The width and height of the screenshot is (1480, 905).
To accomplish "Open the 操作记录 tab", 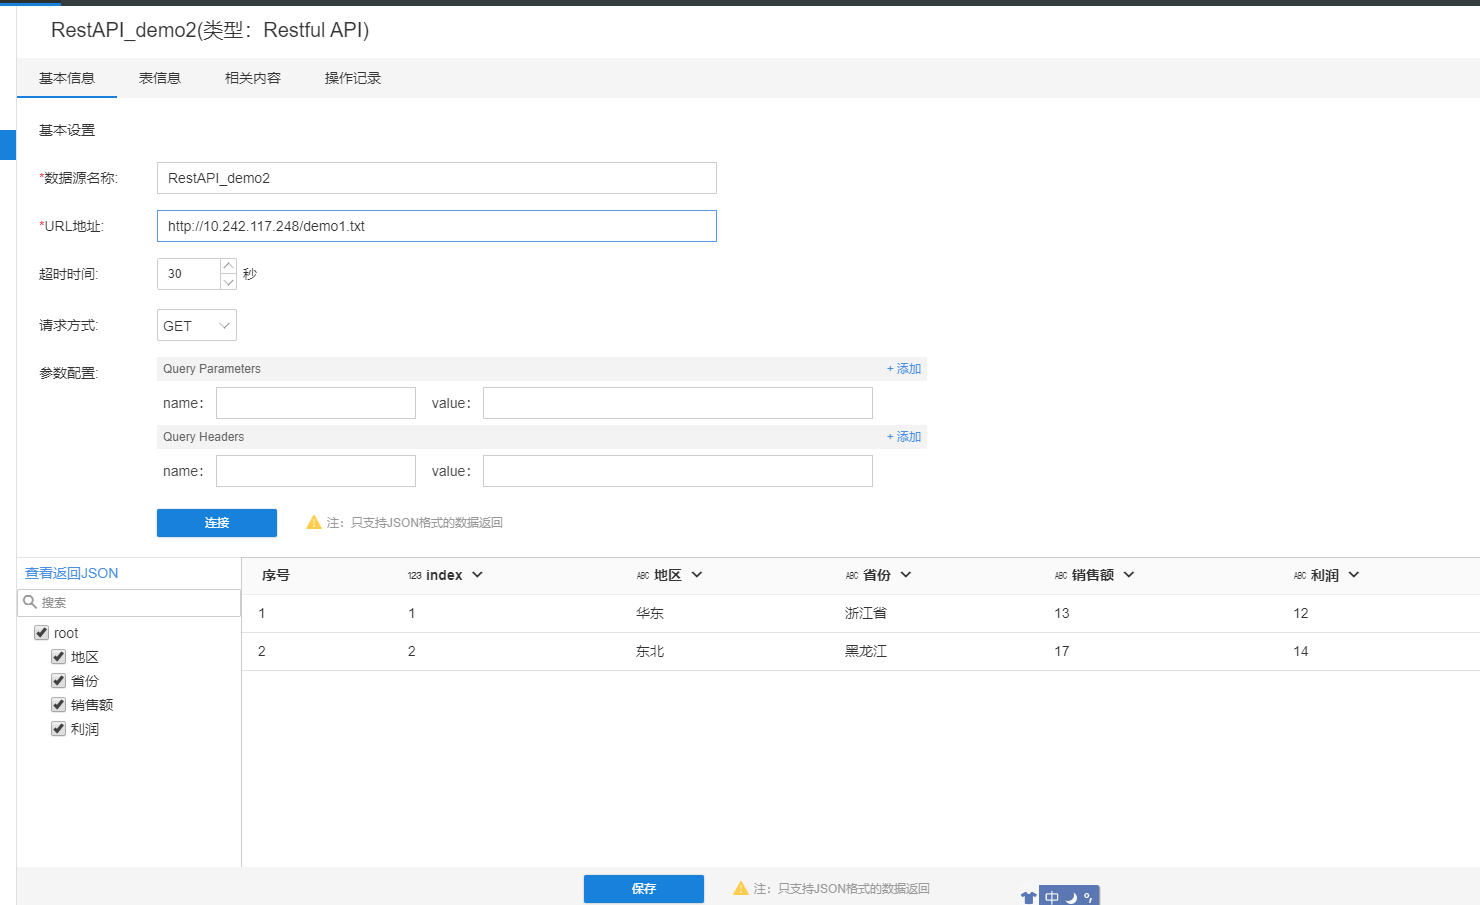I will 353,78.
